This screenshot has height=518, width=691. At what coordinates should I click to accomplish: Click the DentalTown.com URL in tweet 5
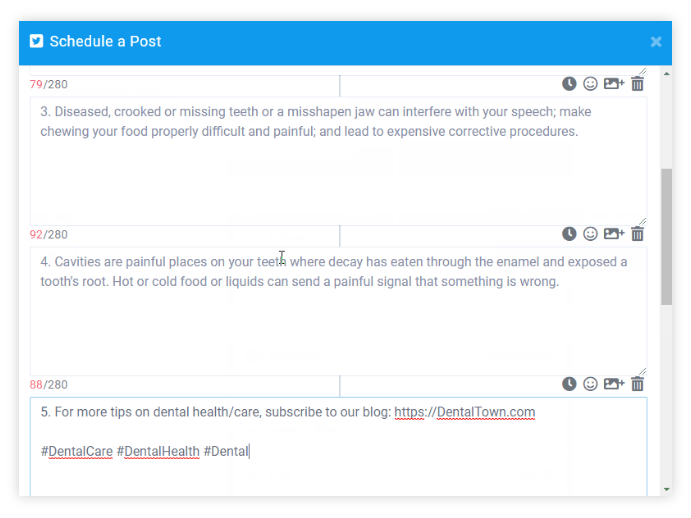point(485,412)
